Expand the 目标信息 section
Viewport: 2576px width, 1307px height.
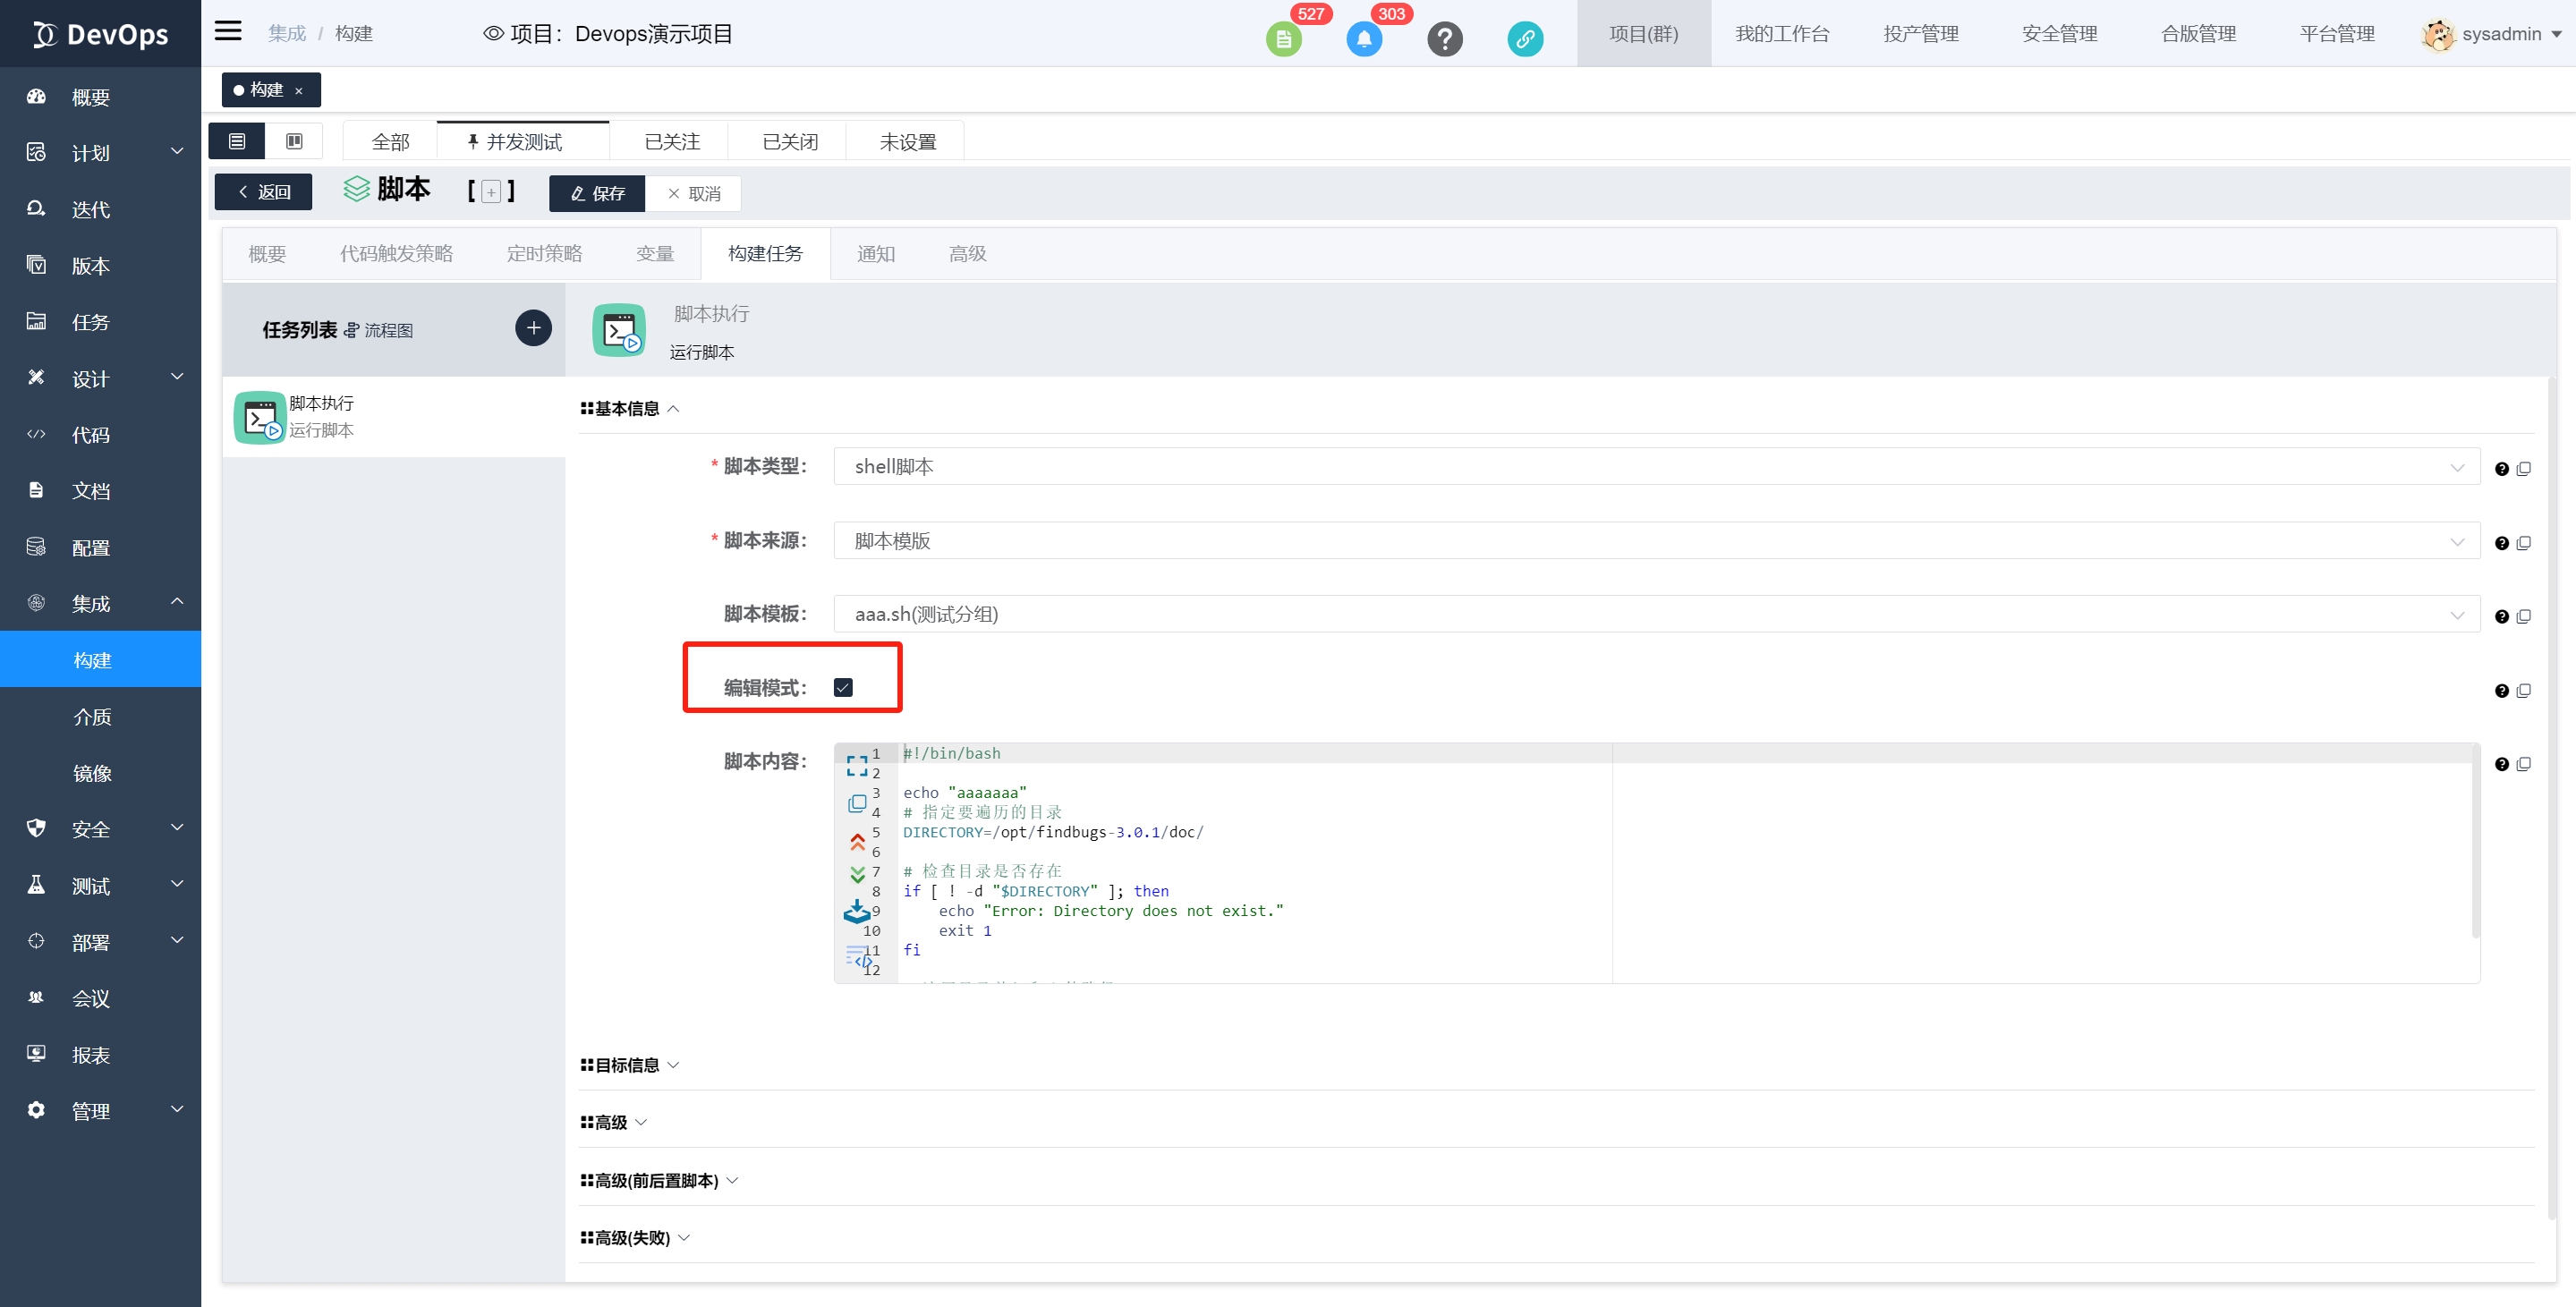[629, 1065]
